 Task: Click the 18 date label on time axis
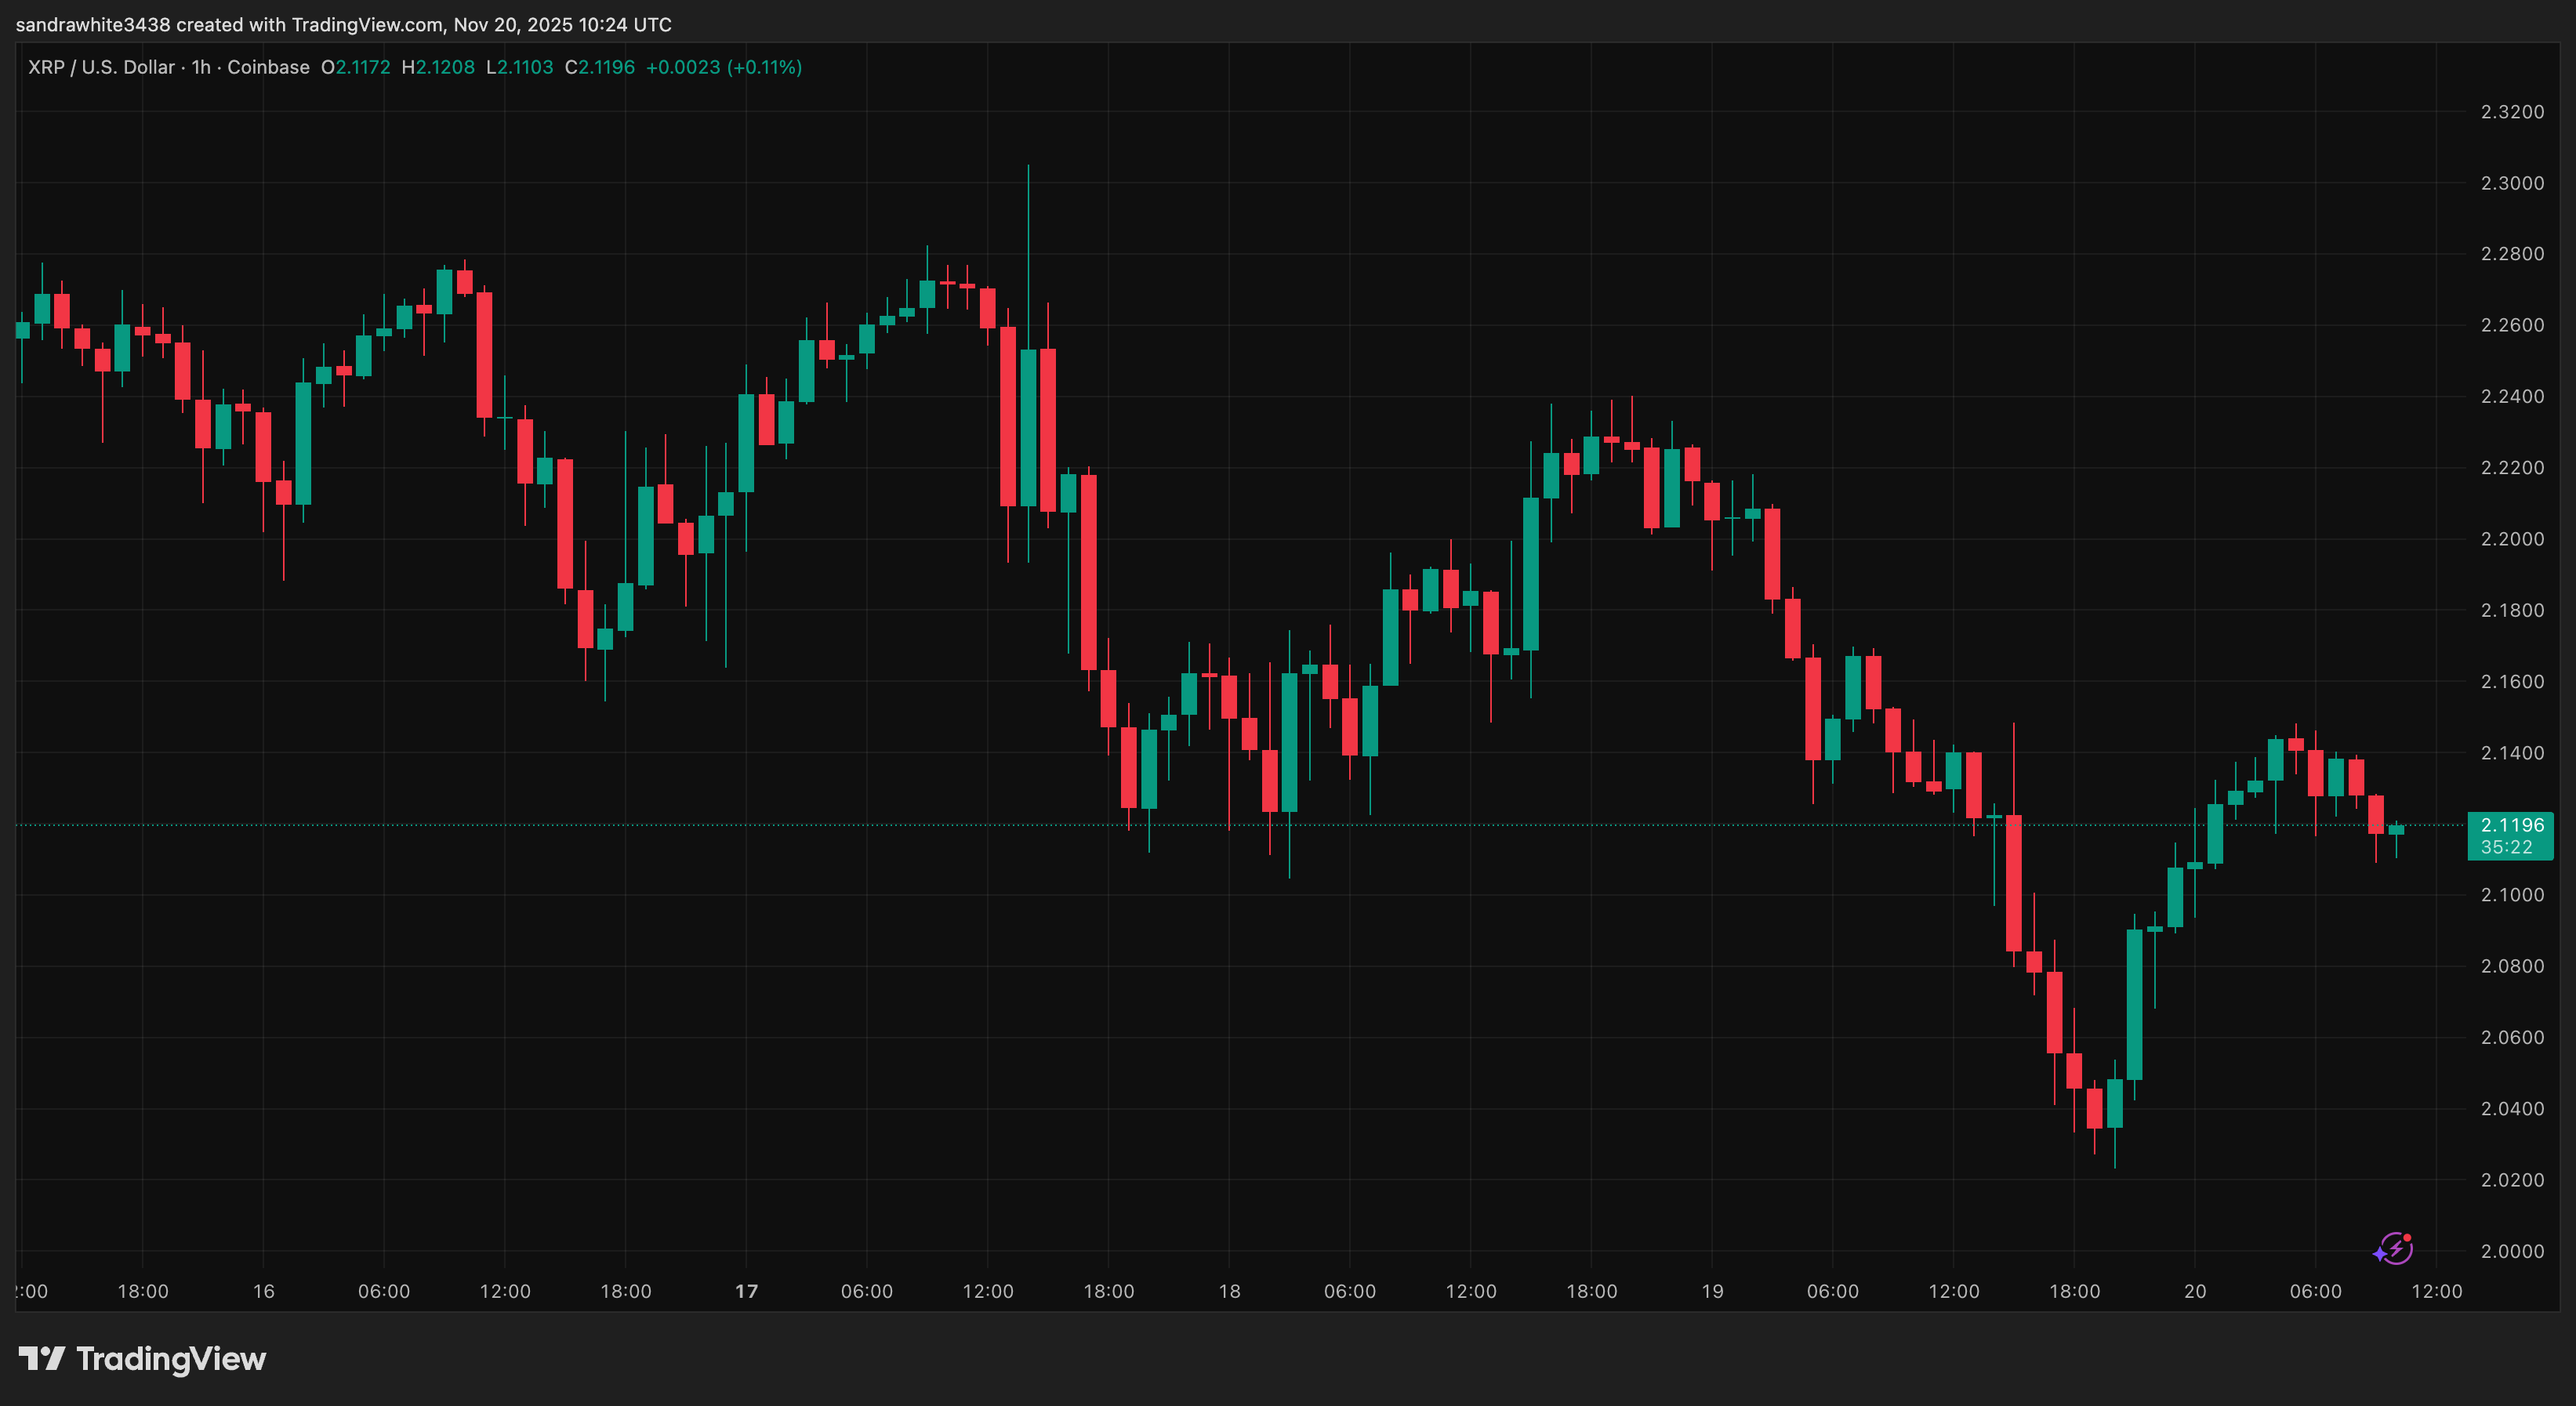(1229, 1291)
